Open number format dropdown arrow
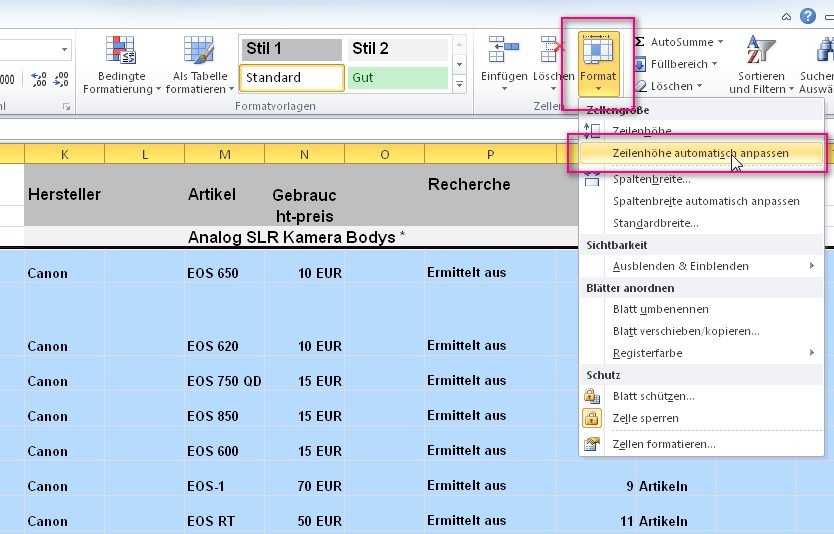 [64, 49]
